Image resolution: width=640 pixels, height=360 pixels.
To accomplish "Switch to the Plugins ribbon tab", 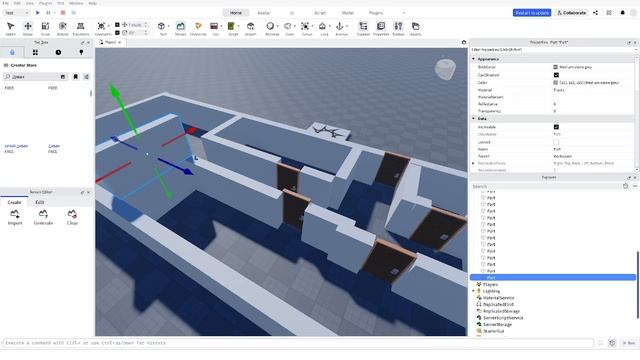I will 376,13.
